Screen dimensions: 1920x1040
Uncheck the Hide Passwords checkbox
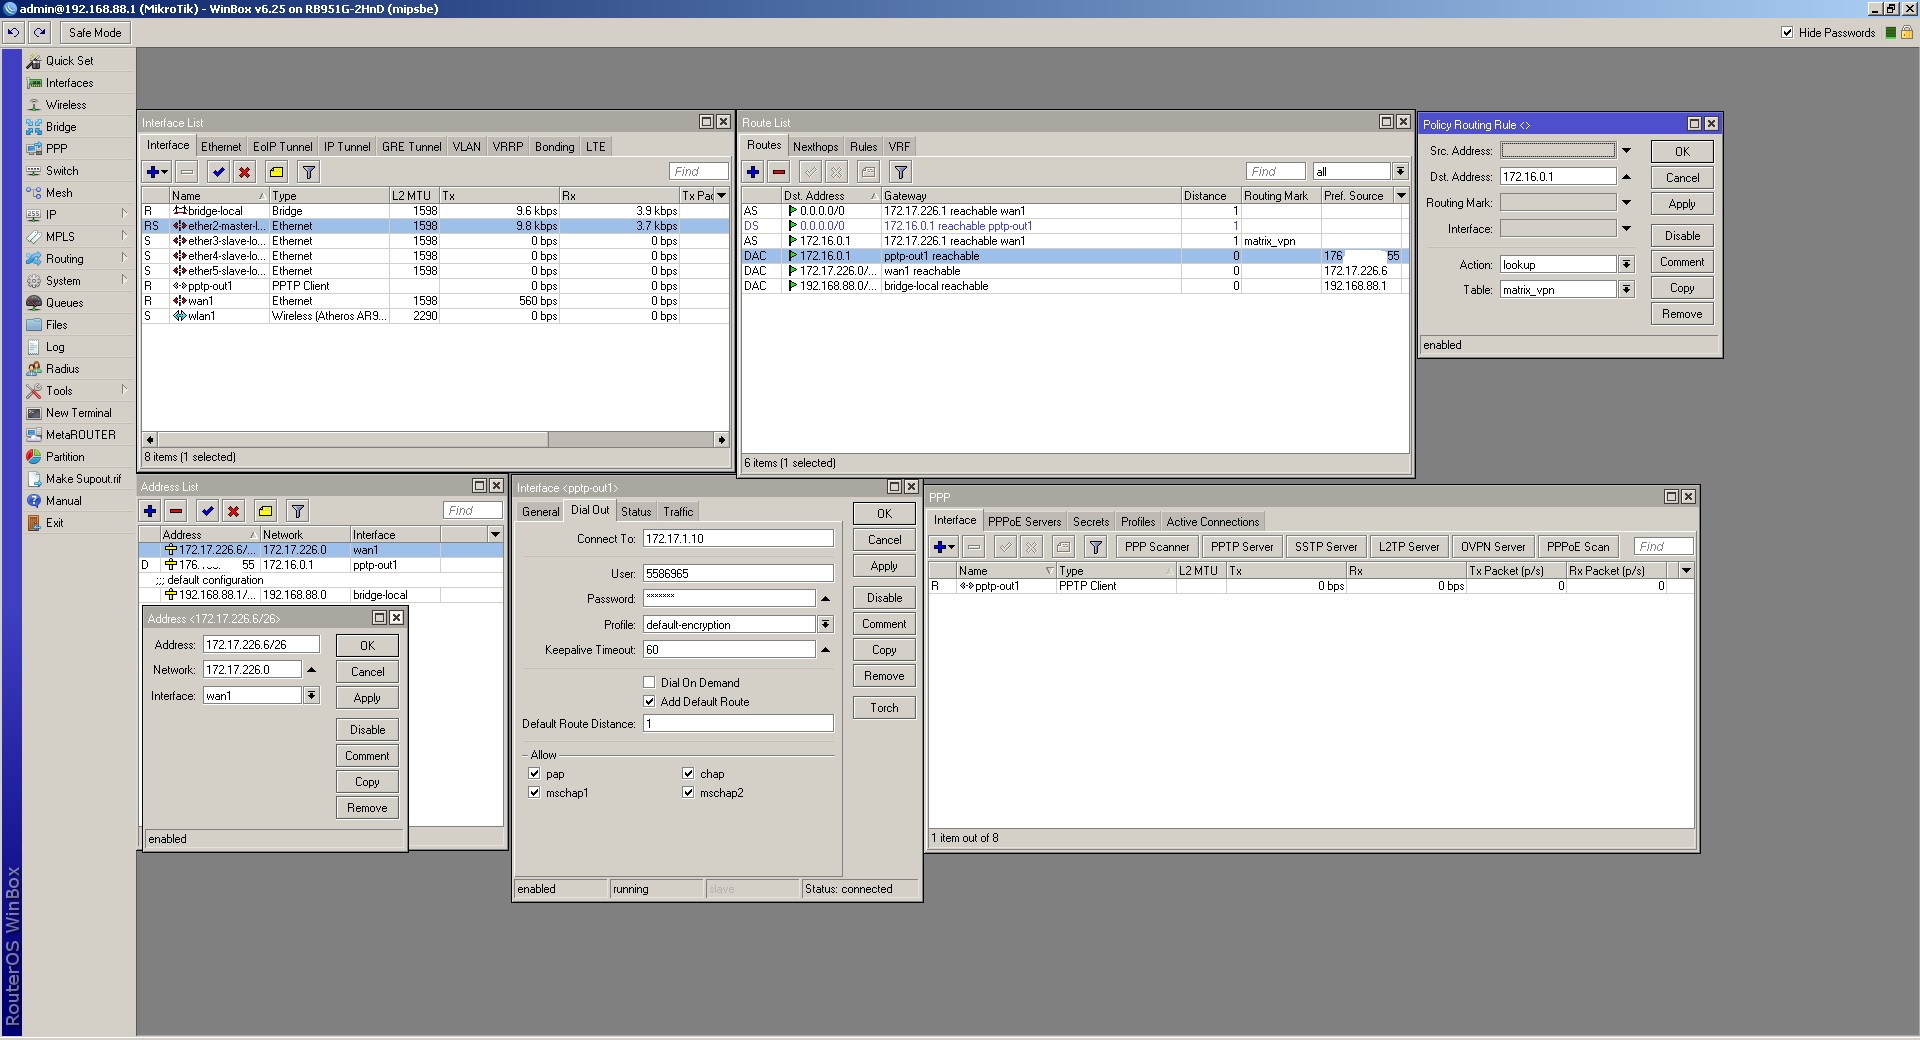click(x=1787, y=32)
